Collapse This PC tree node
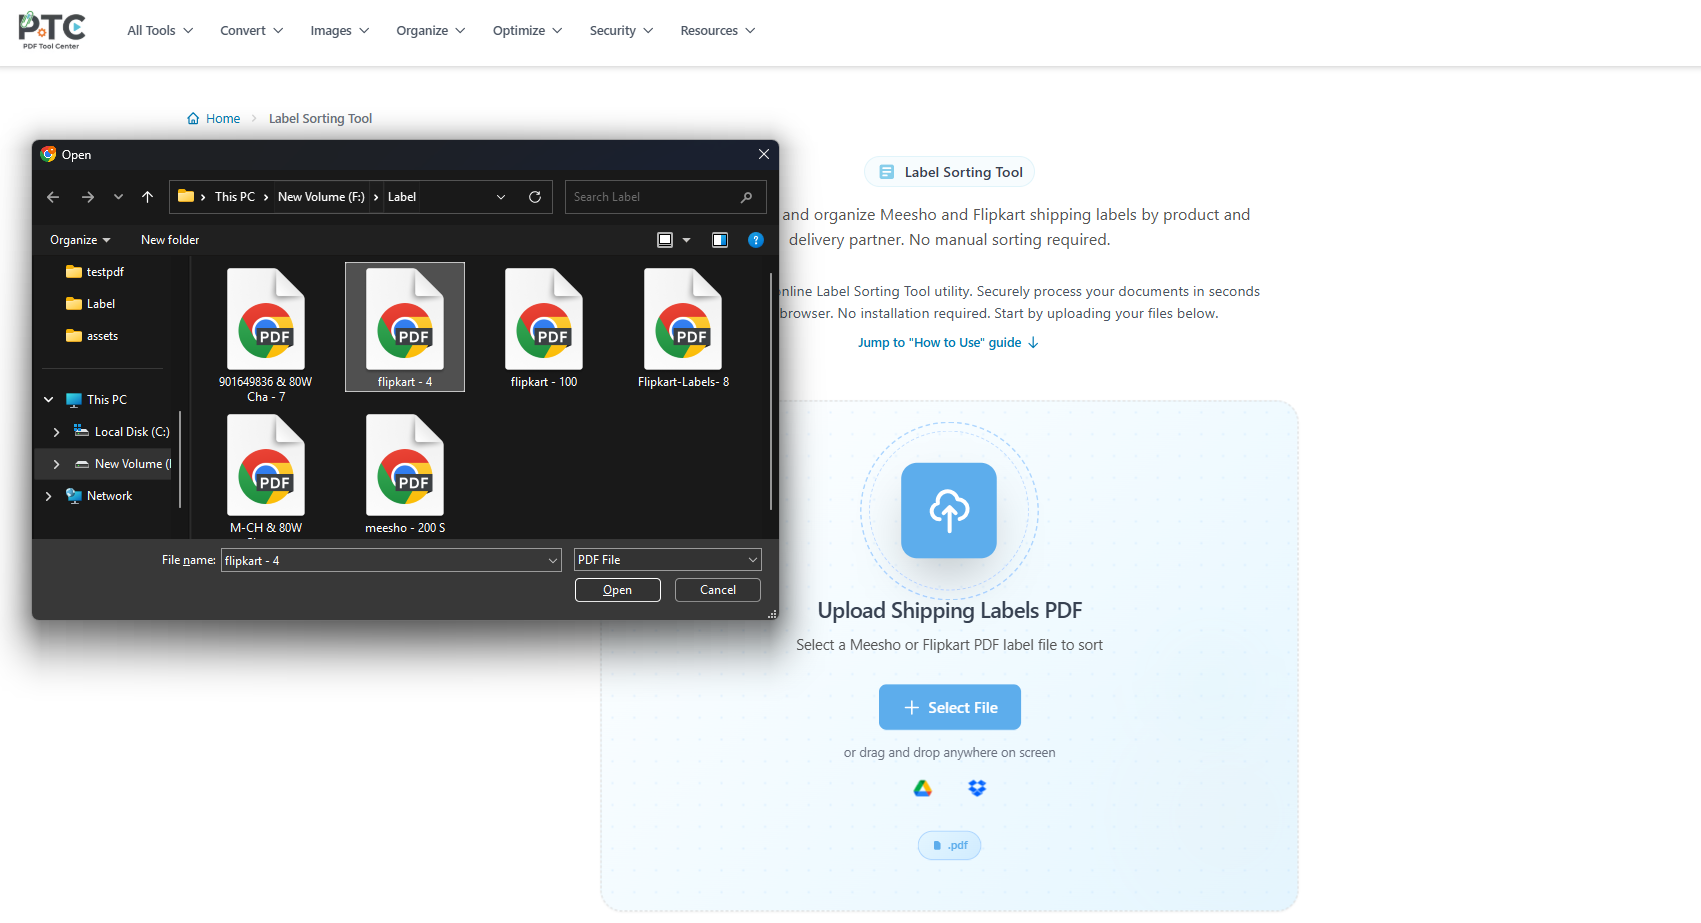This screenshot has height=923, width=1701. tap(48, 400)
